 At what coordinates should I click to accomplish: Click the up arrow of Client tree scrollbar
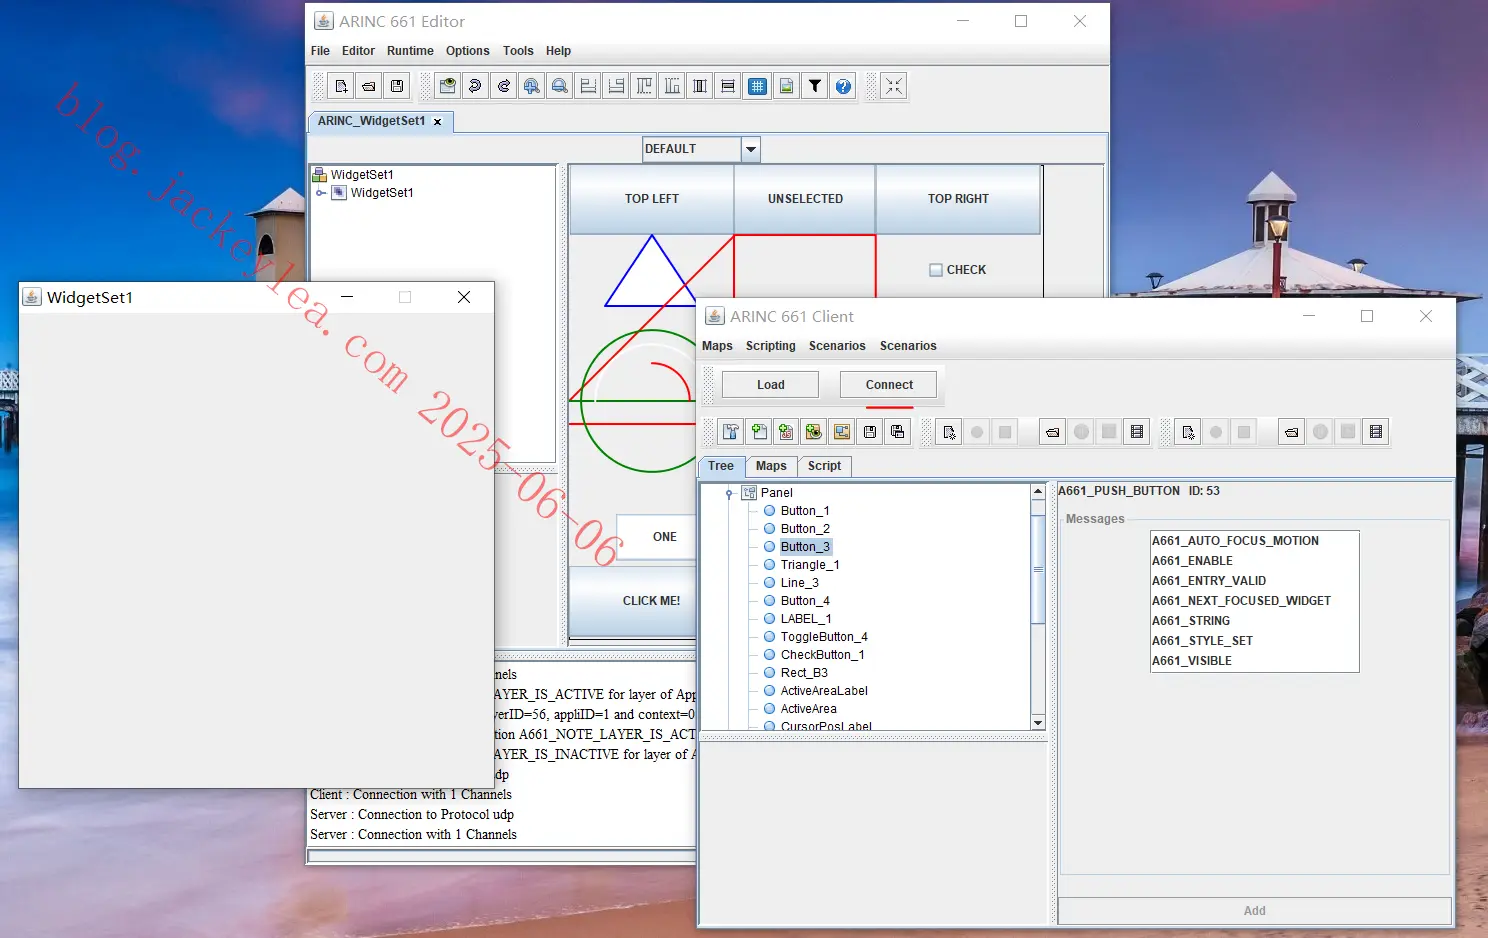click(1038, 491)
